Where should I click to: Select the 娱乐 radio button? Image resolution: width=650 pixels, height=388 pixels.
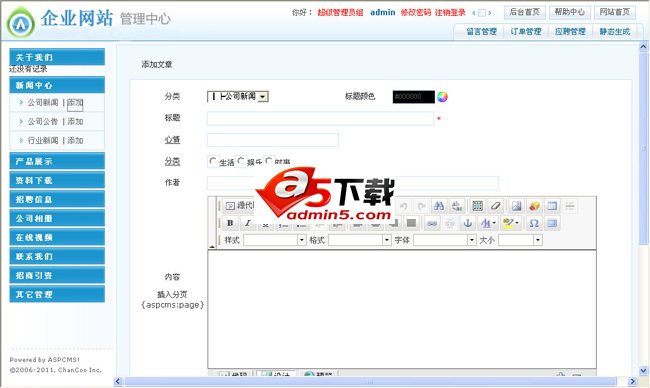pyautogui.click(x=241, y=161)
